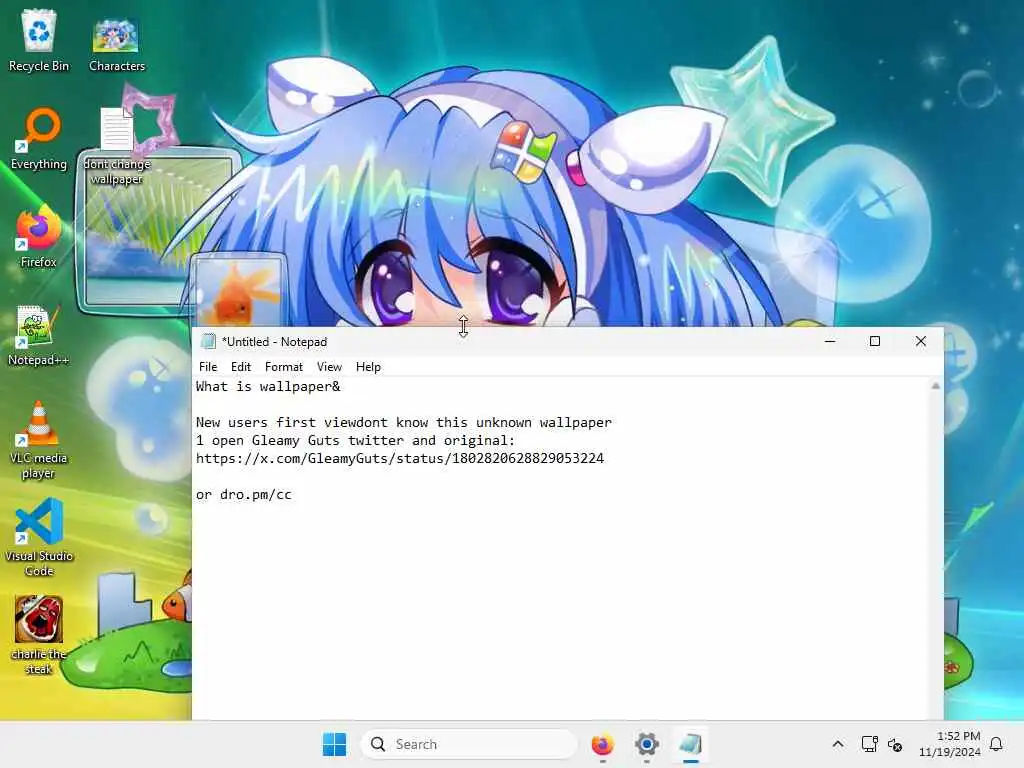Open the Characters folder icon
The image size is (1024, 768).
[116, 43]
